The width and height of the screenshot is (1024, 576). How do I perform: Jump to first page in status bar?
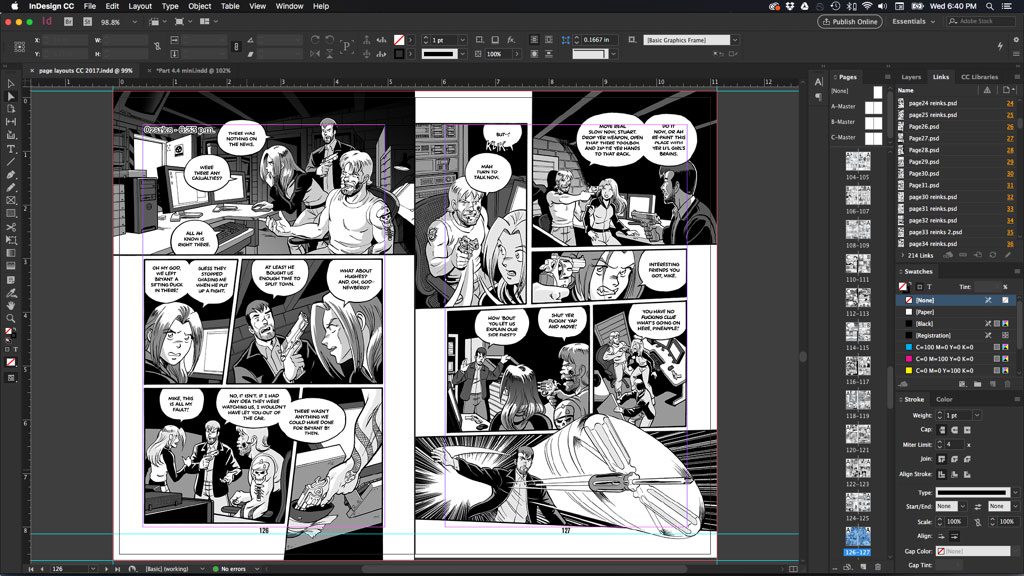pyautogui.click(x=31, y=569)
